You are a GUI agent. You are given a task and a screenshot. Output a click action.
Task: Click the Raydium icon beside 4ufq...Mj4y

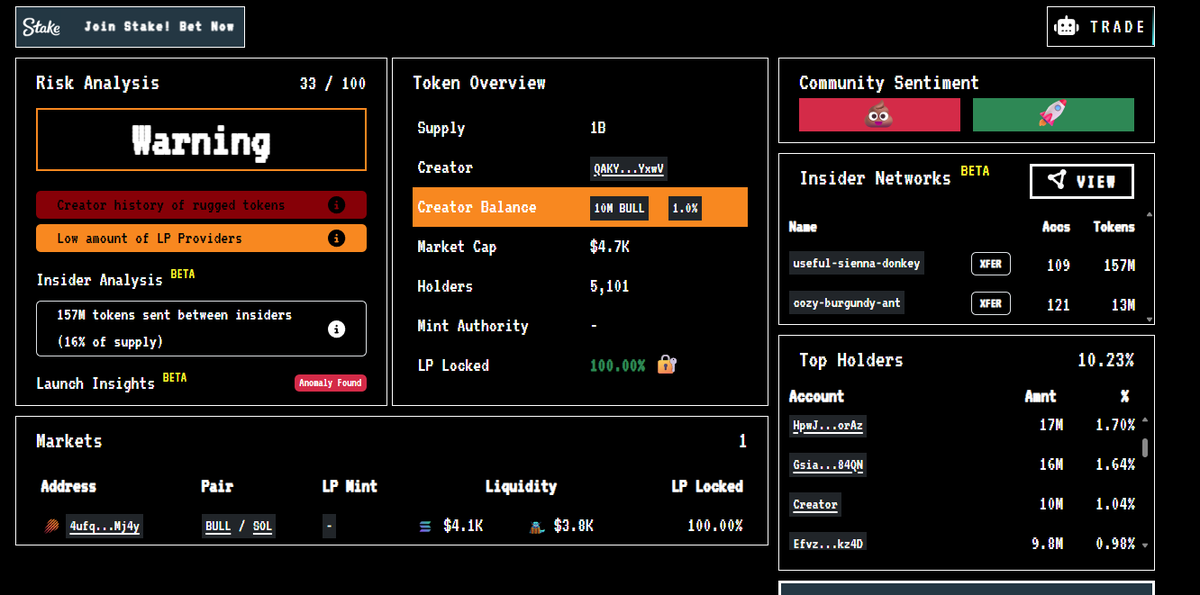tap(53, 526)
